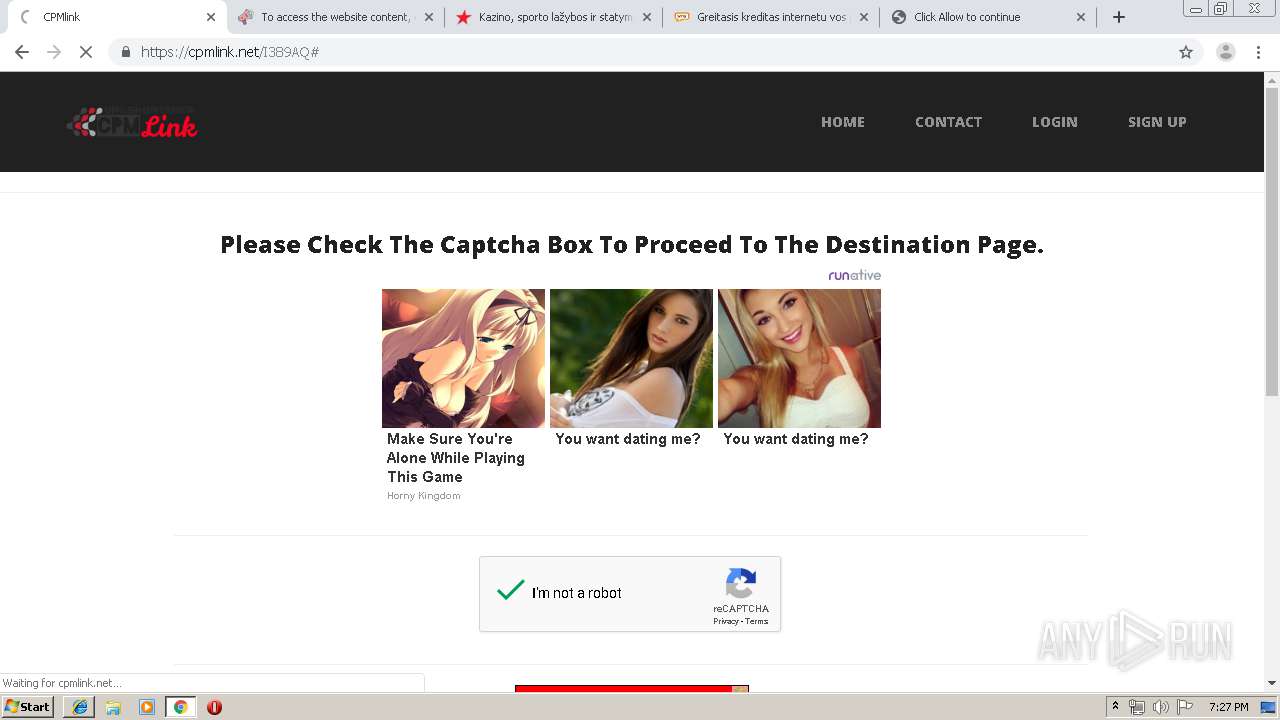Click the 7:27 PM taskbar clock
1280x720 pixels.
[x=1228, y=707]
